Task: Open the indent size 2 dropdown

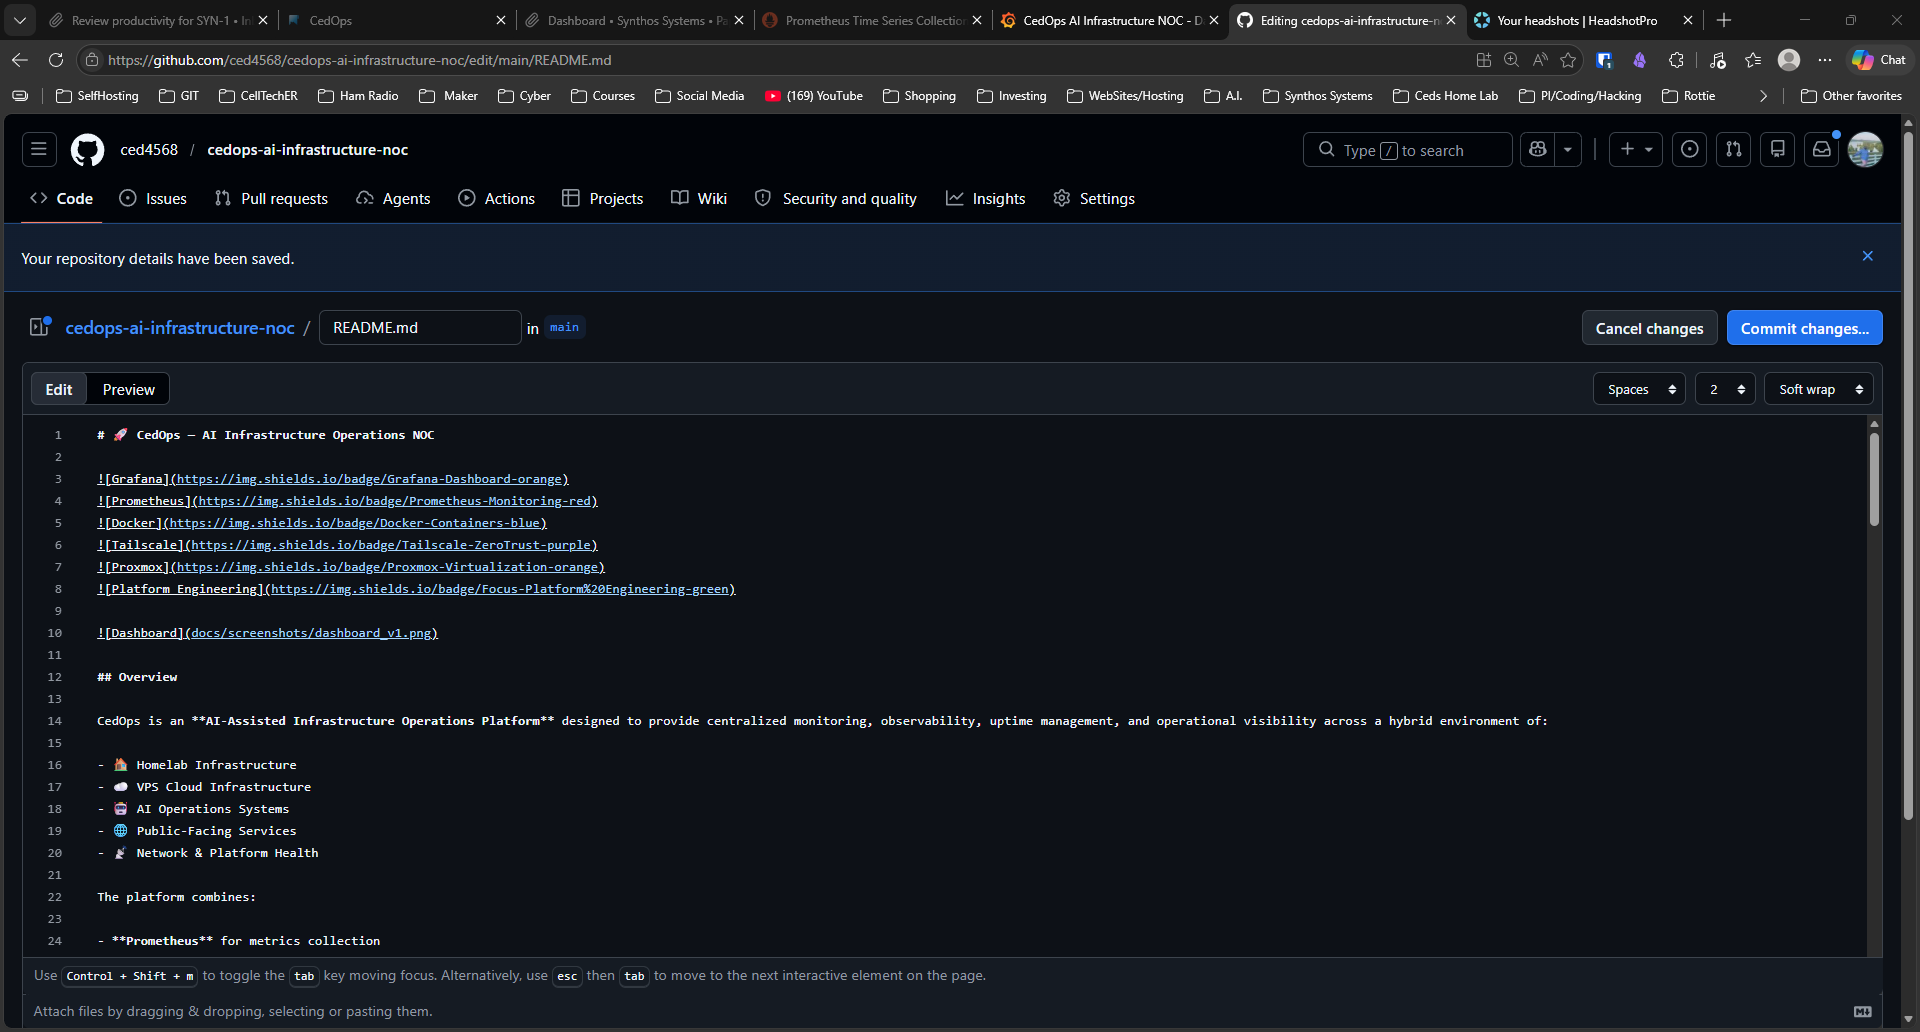Action: (x=1725, y=389)
